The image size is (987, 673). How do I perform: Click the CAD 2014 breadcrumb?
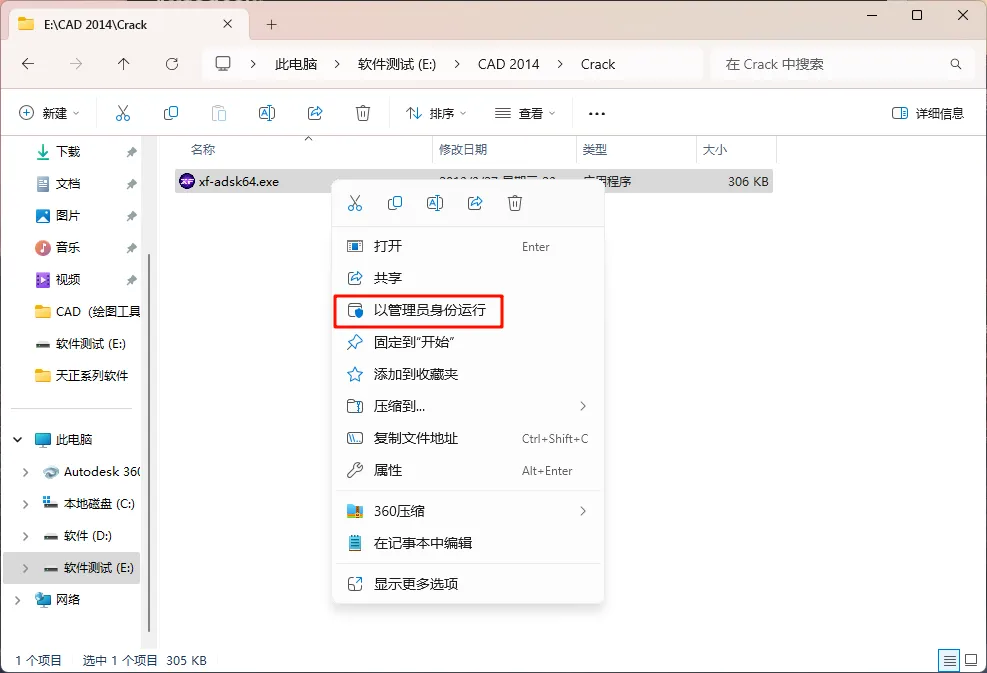(509, 64)
